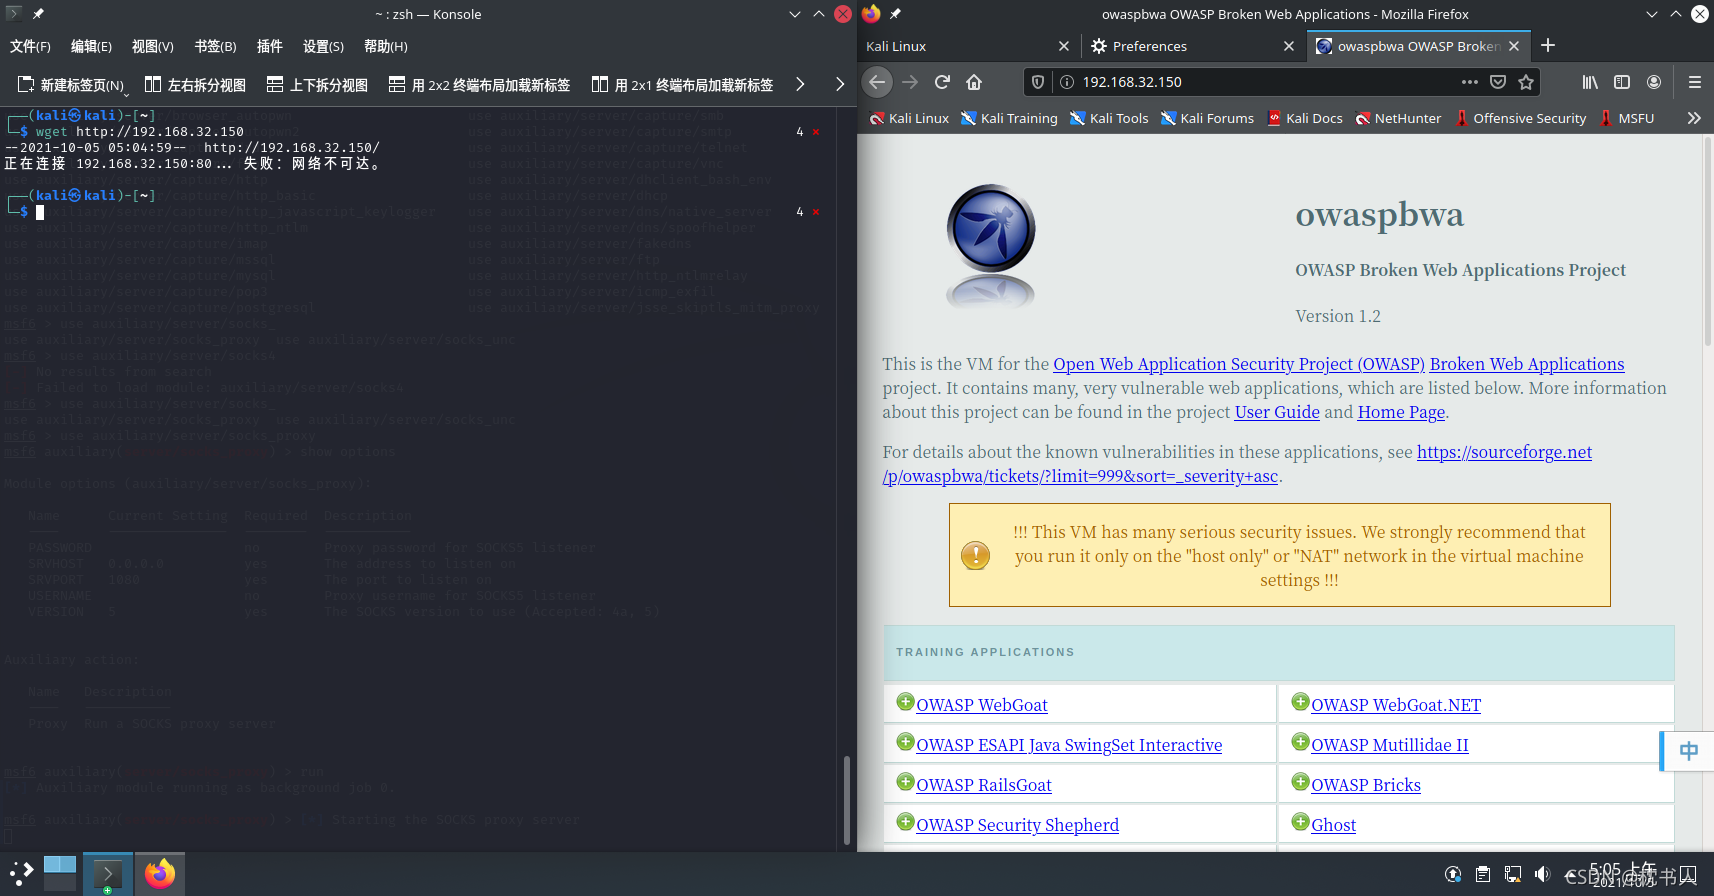Open Konsole from taskbar
Image resolution: width=1714 pixels, height=896 pixels.
click(107, 873)
